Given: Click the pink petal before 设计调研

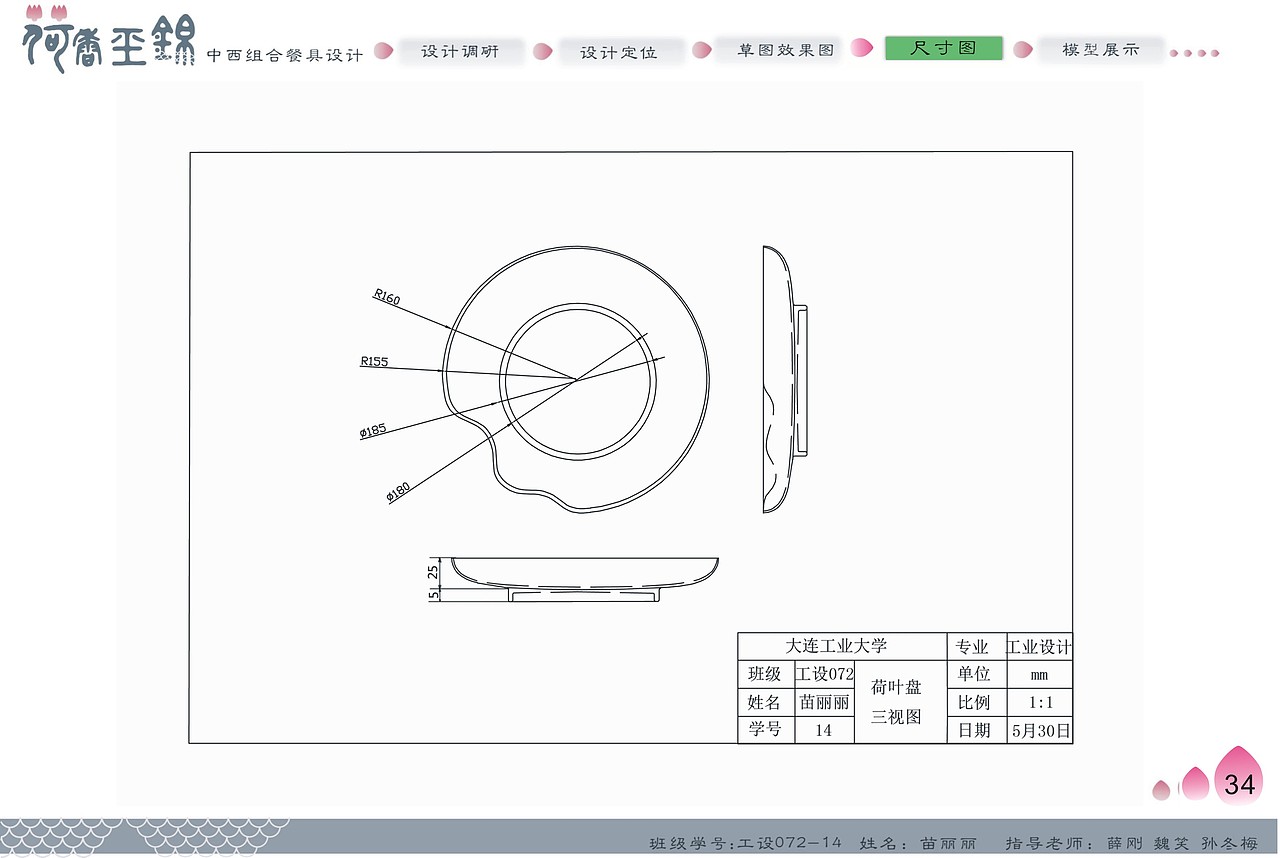Looking at the screenshot, I should (382, 50).
